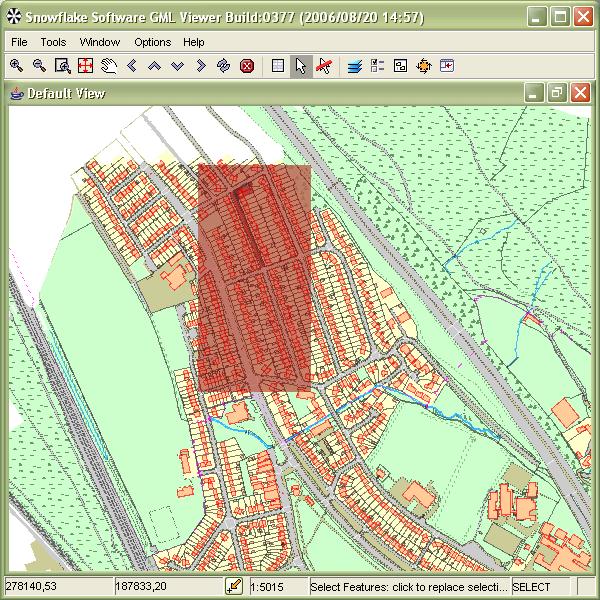
Task: Select the Zoom Out tool
Action: pos(39,66)
